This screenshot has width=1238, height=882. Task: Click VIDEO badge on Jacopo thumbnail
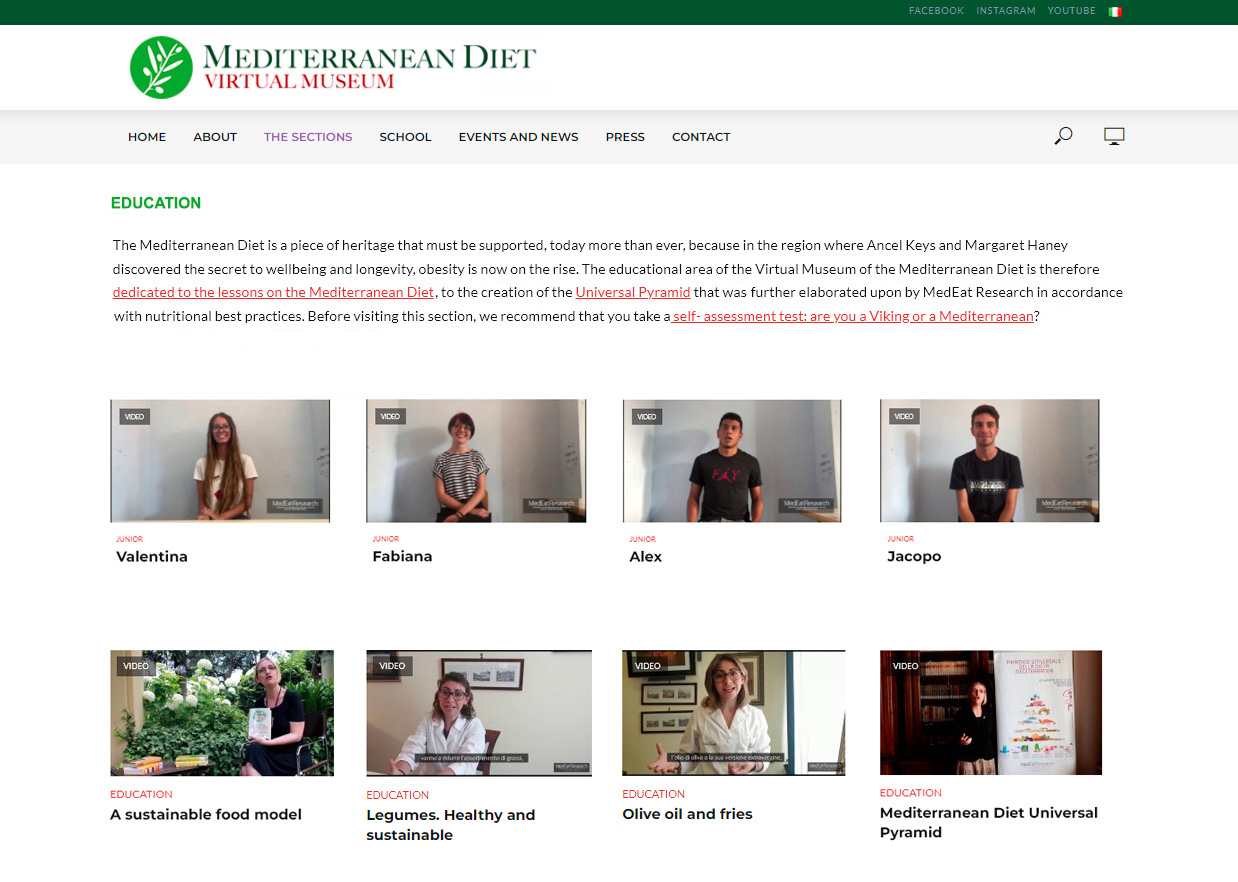tap(904, 416)
